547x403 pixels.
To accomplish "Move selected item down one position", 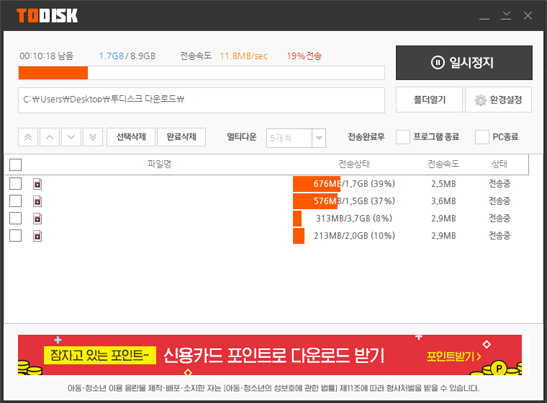I will (x=71, y=137).
